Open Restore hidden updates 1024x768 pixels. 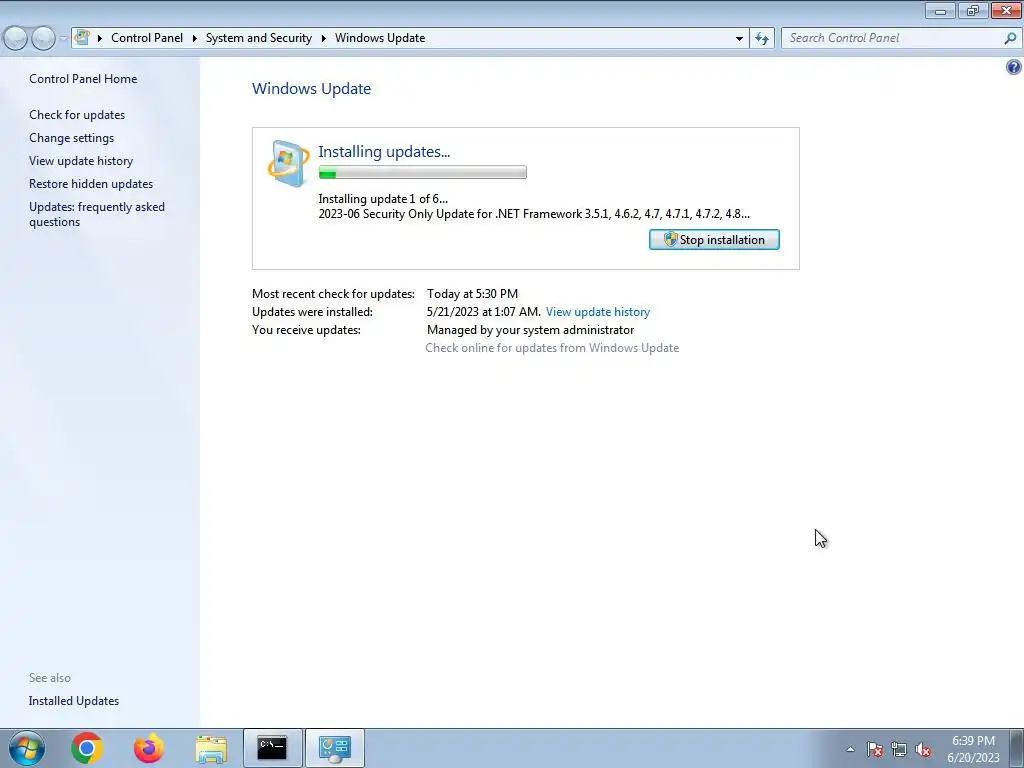[x=91, y=184]
